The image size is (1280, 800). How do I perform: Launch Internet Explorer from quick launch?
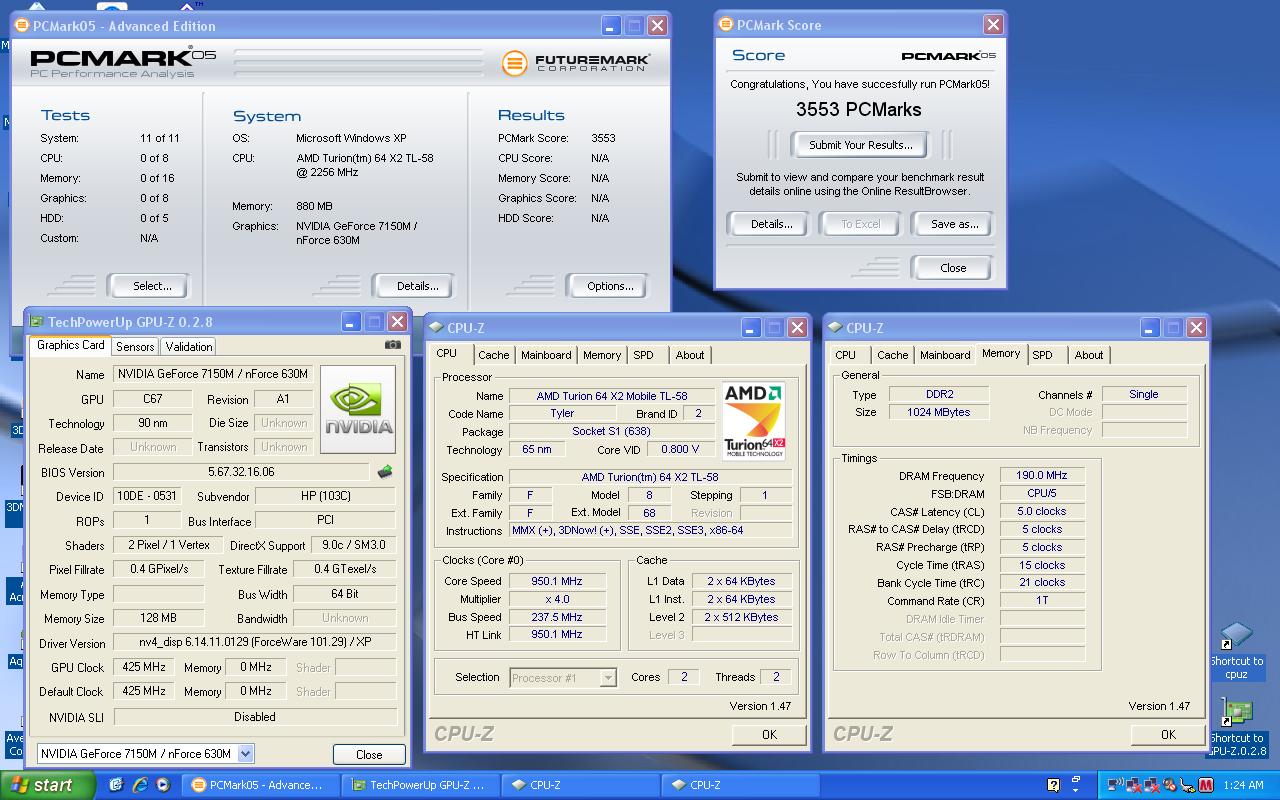coord(140,785)
